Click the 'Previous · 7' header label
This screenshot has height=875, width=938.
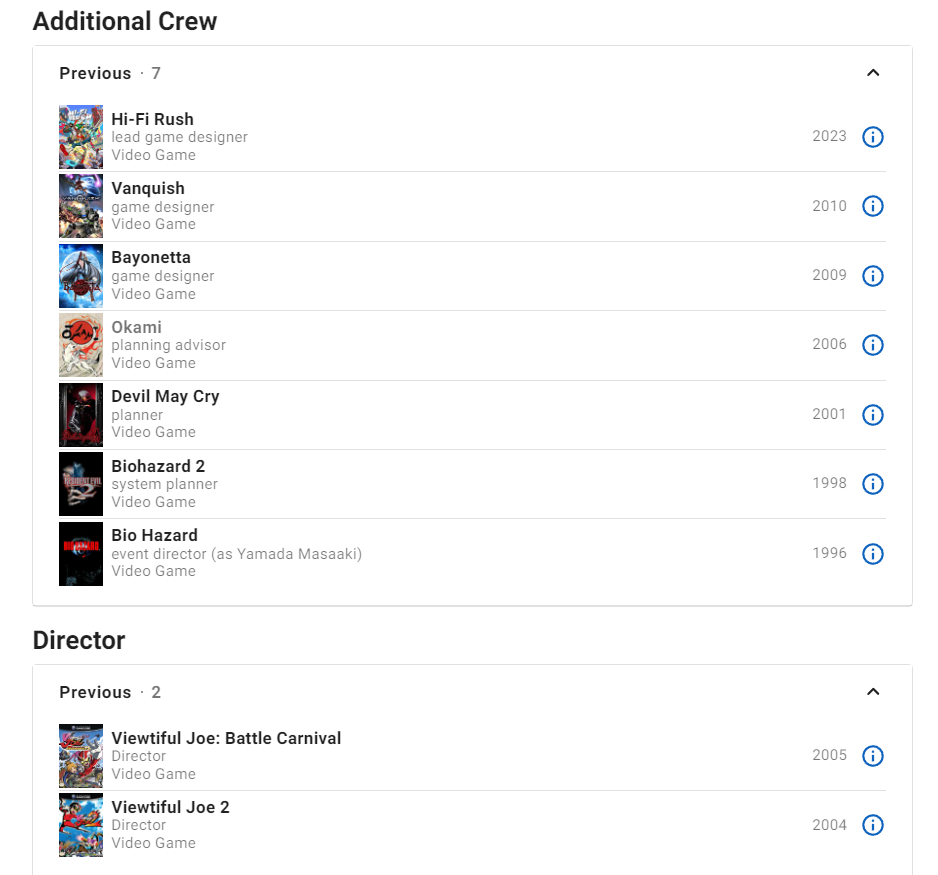(110, 73)
